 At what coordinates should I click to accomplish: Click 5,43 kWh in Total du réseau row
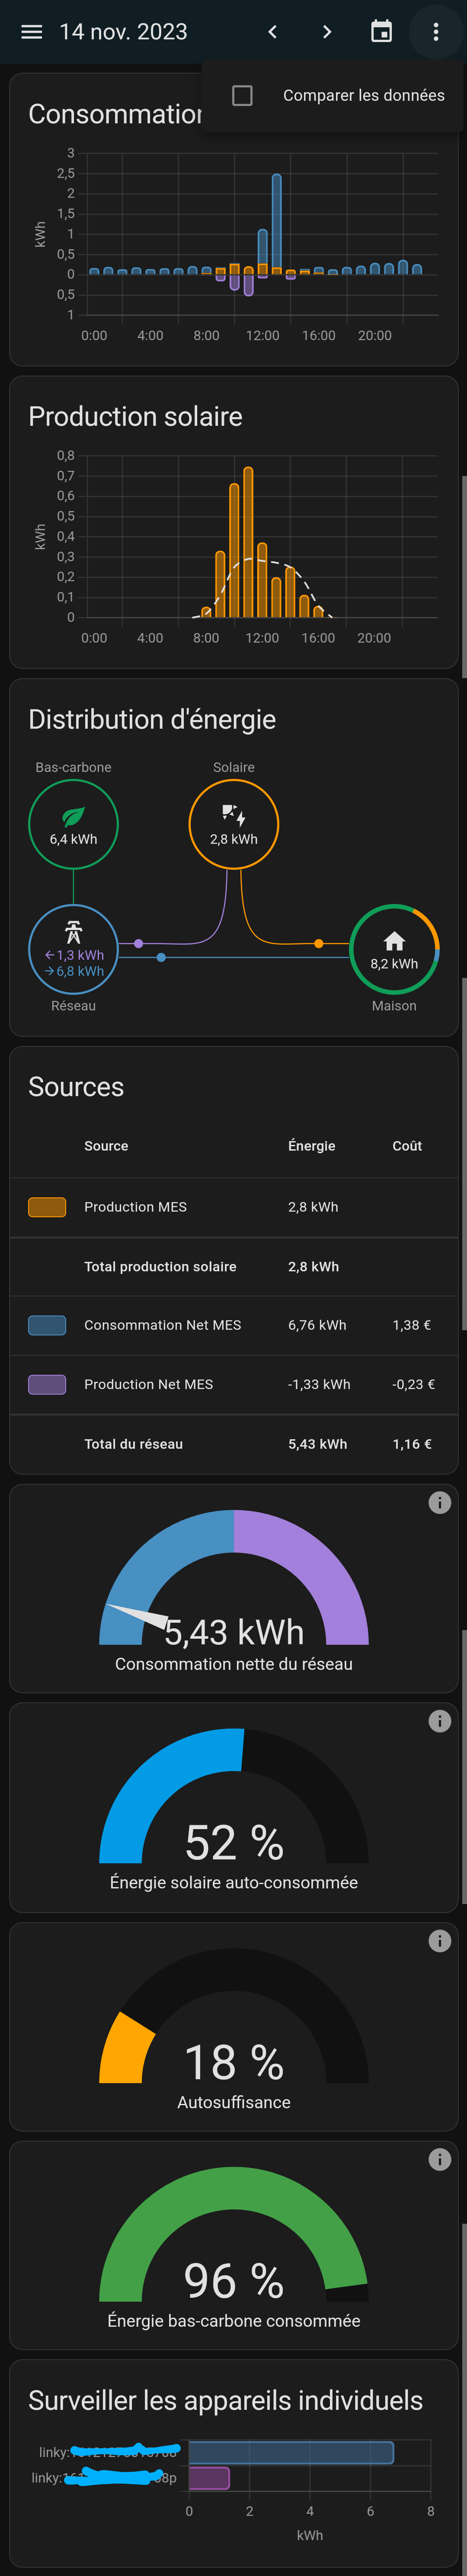tap(318, 1444)
